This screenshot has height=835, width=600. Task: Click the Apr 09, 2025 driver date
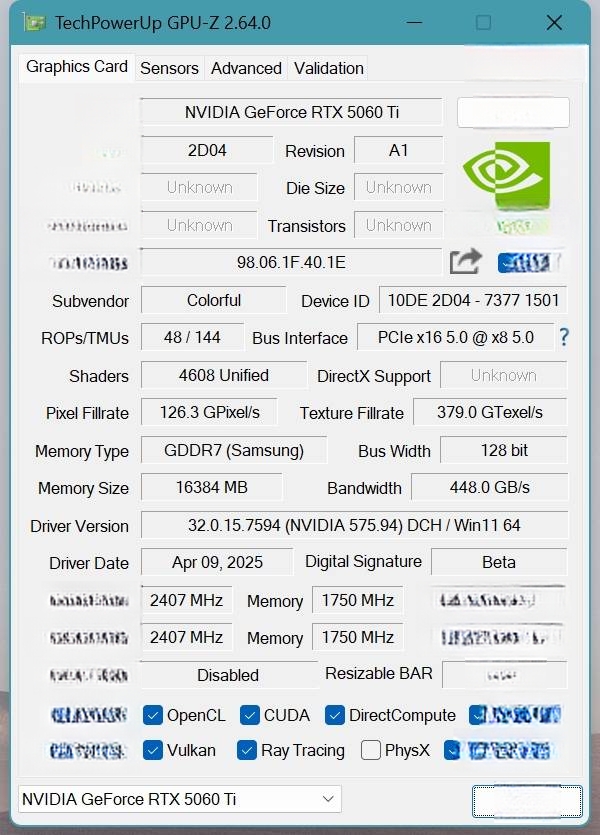(217, 562)
